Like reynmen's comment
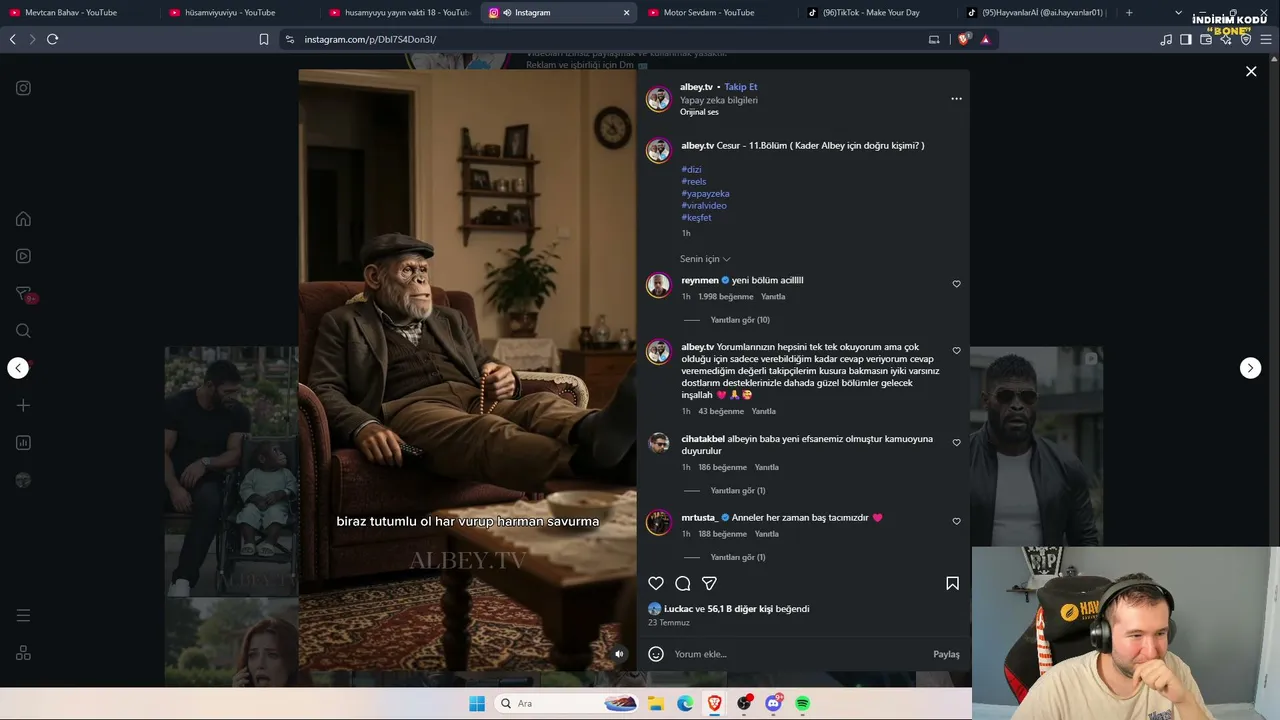The height and width of the screenshot is (720, 1280). click(x=956, y=284)
